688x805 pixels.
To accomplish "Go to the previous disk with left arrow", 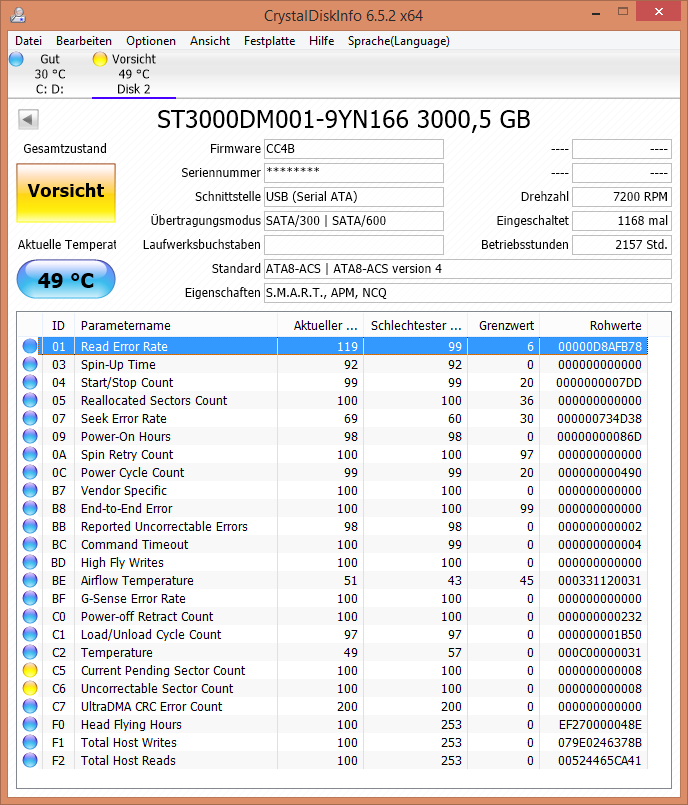I will pyautogui.click(x=28, y=120).
